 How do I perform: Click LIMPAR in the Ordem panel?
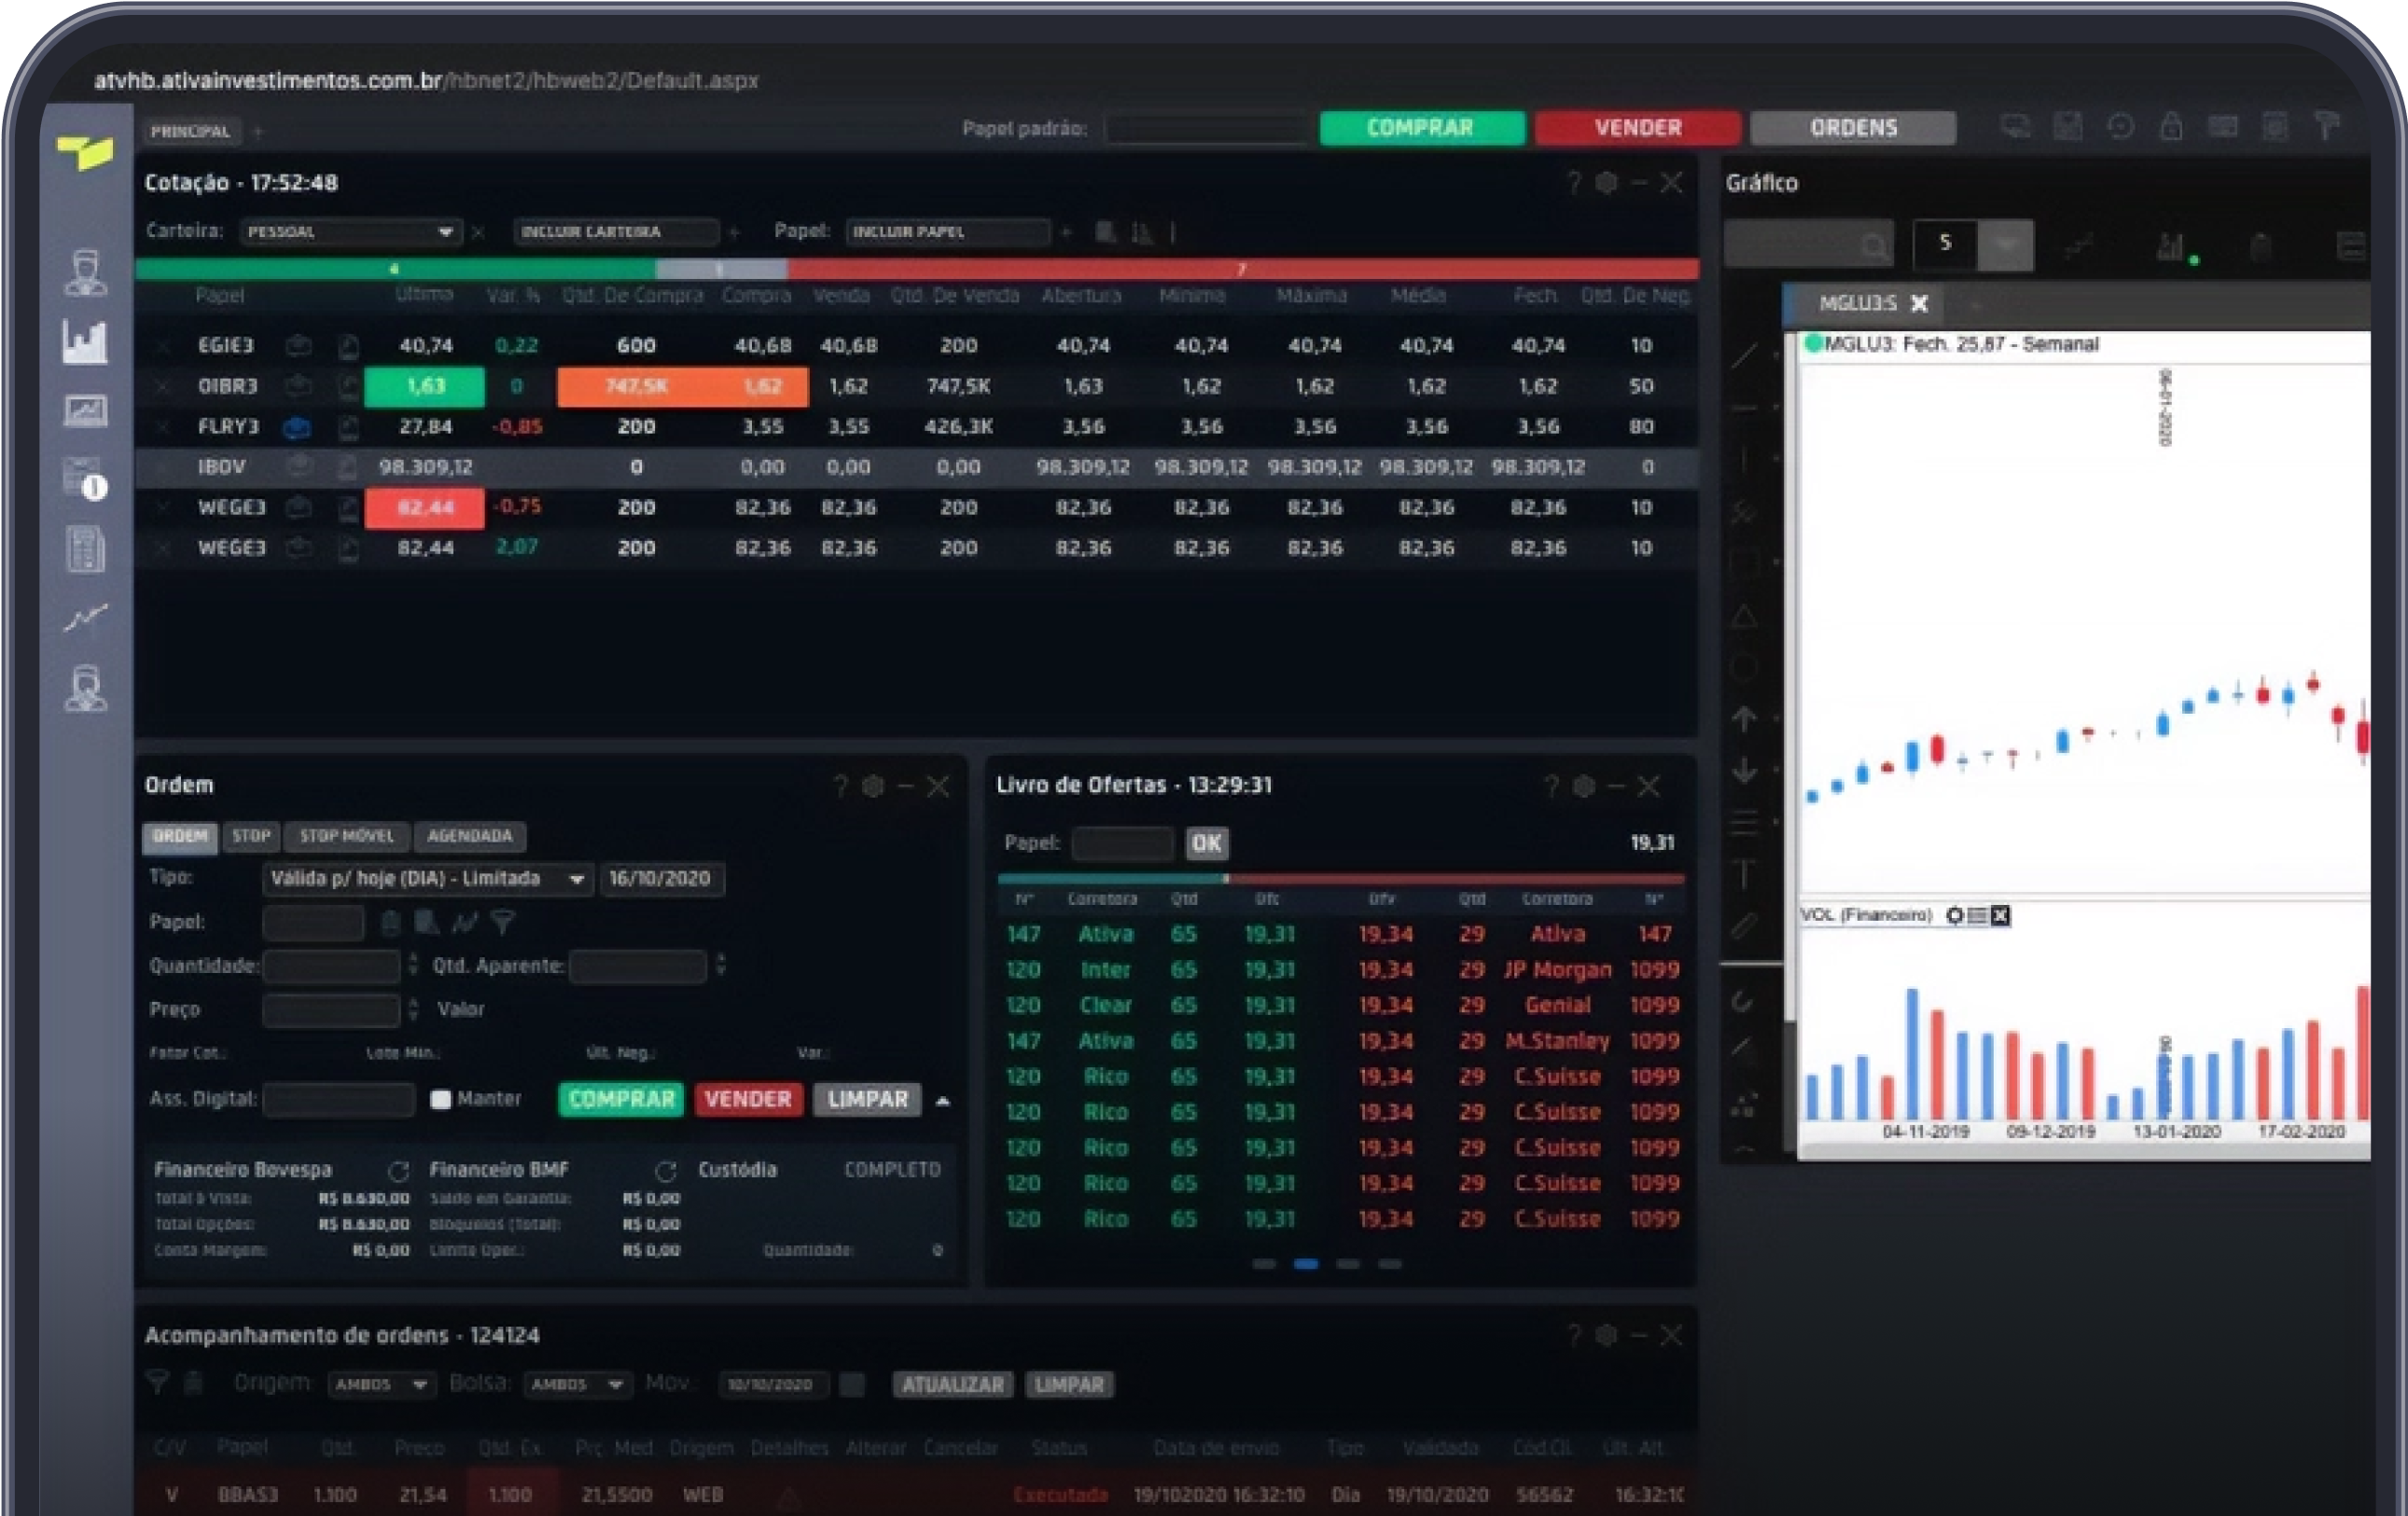867,1100
